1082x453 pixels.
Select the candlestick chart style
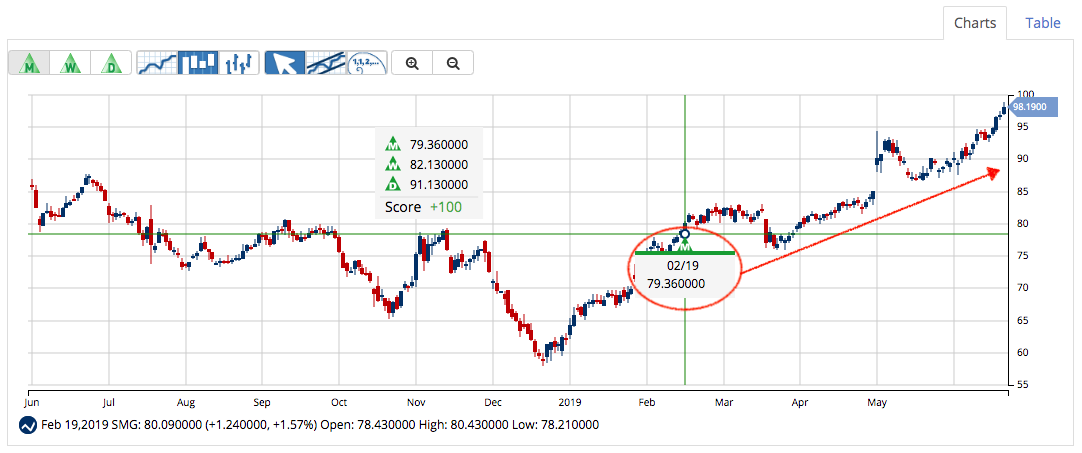[198, 63]
